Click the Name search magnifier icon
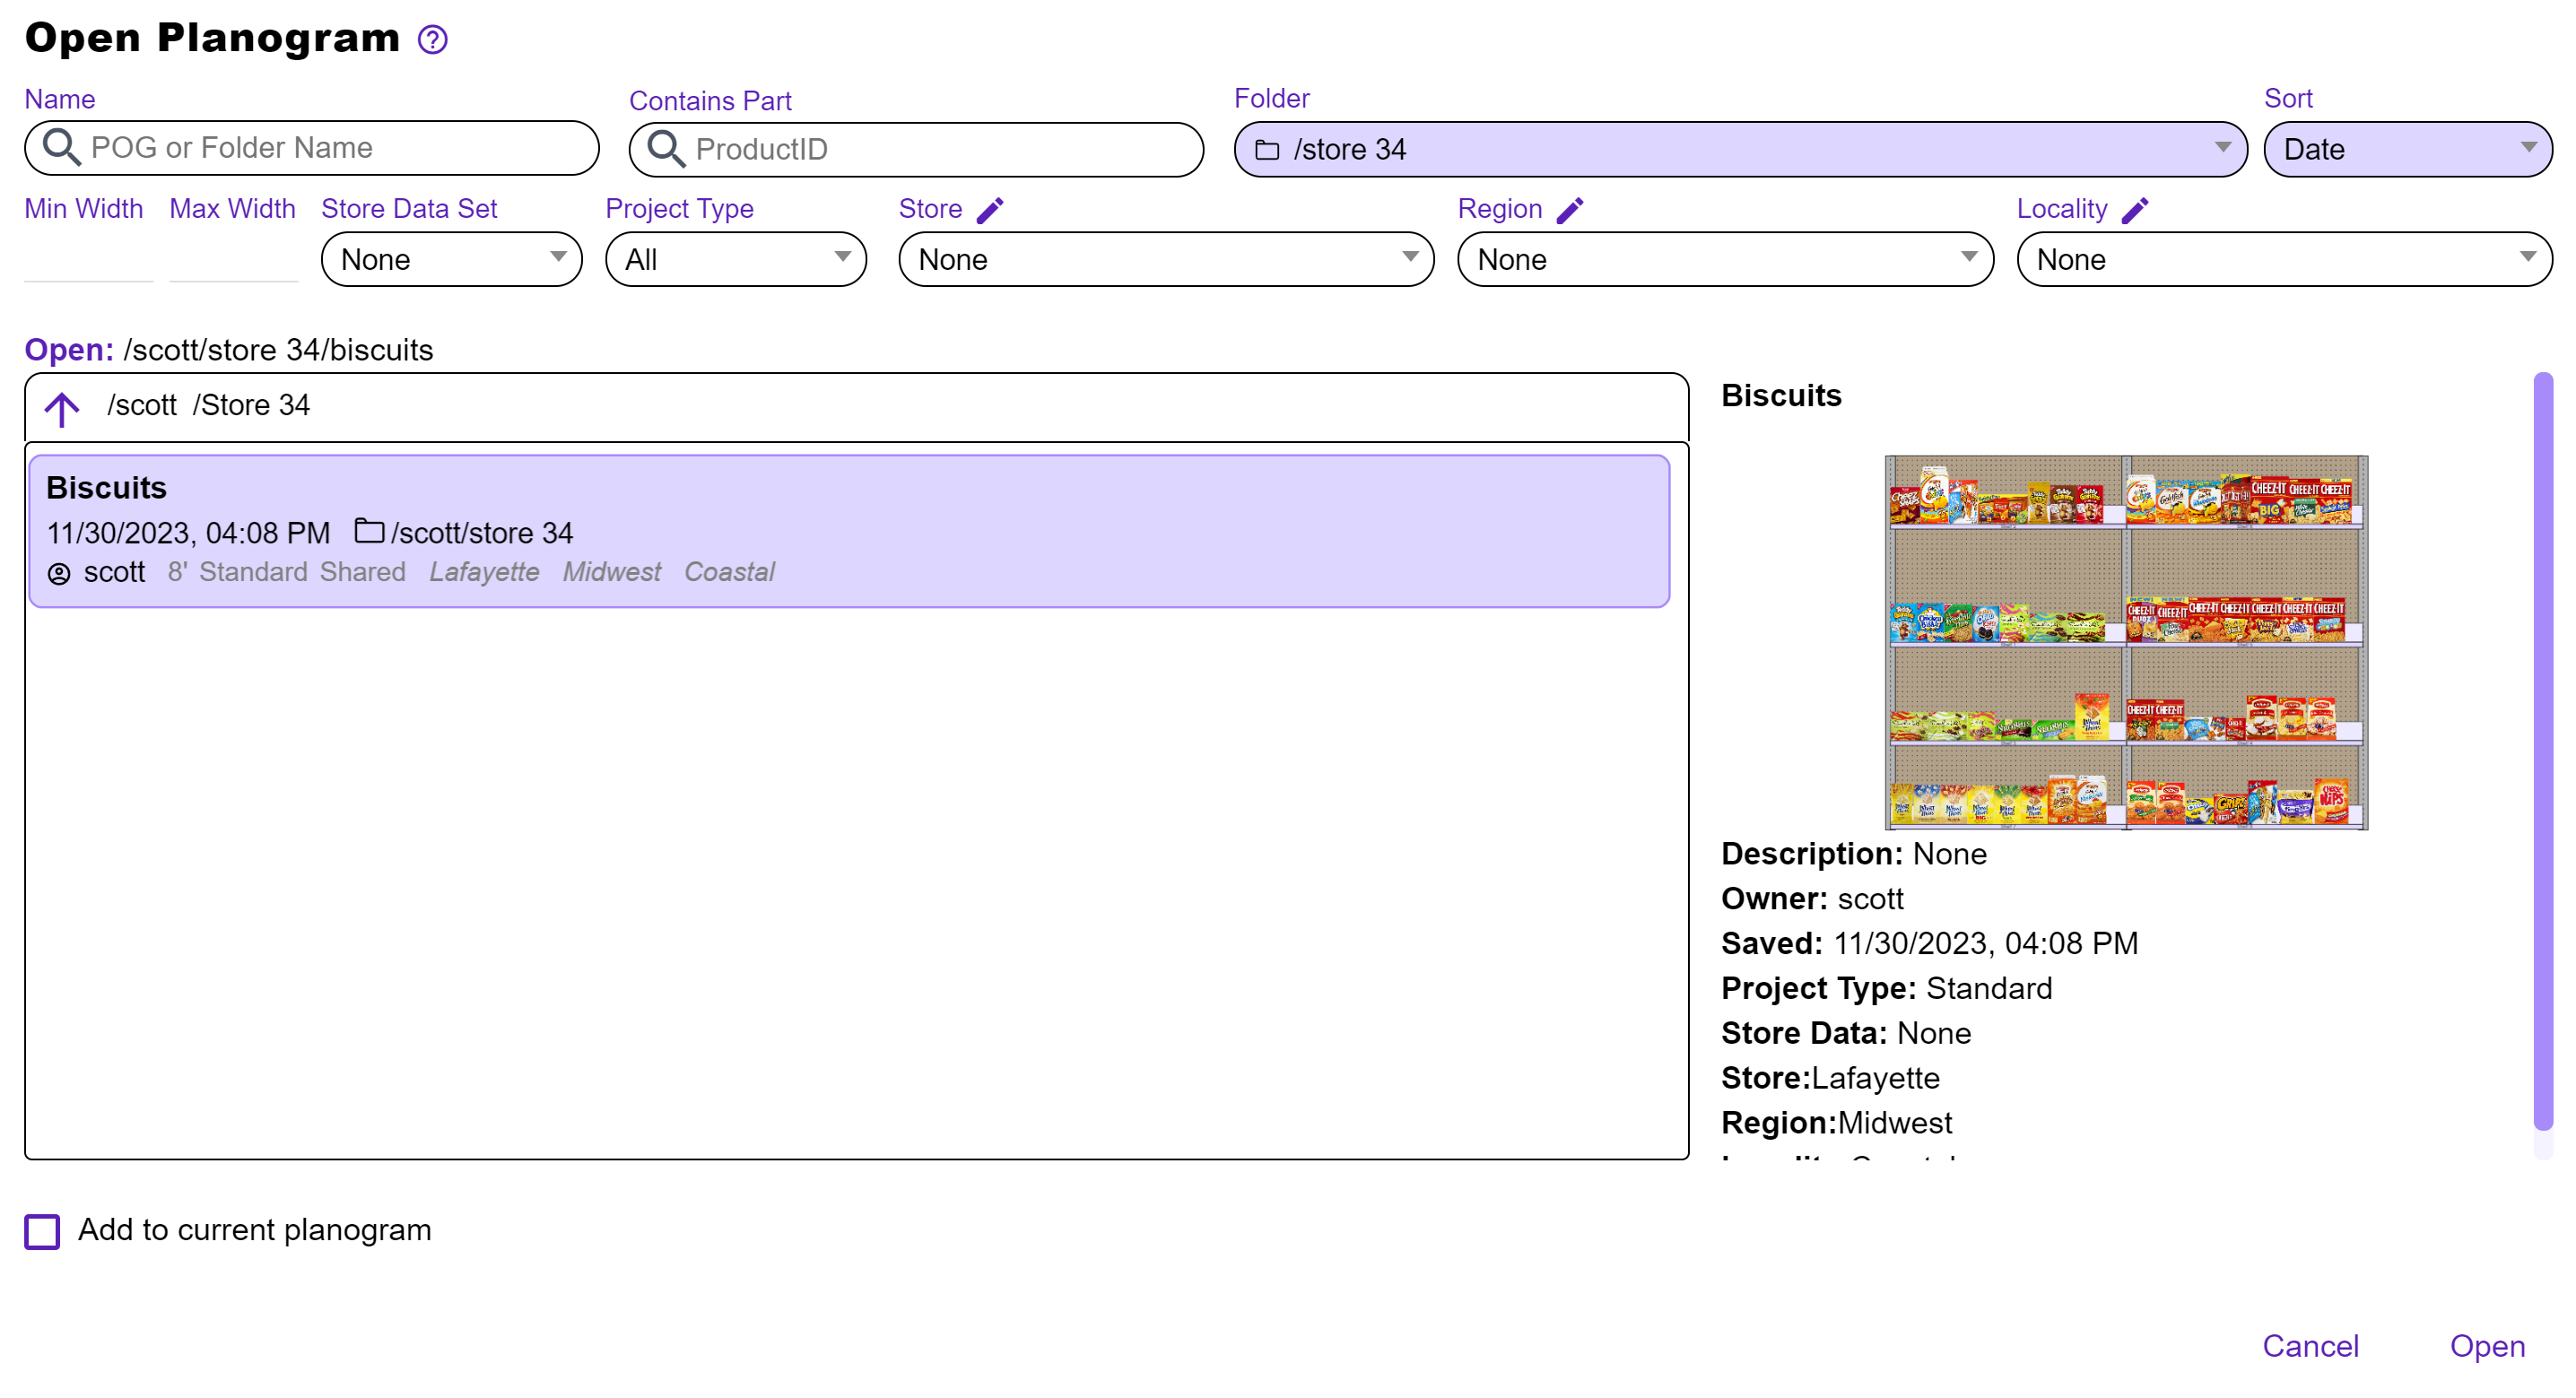 pos(61,148)
